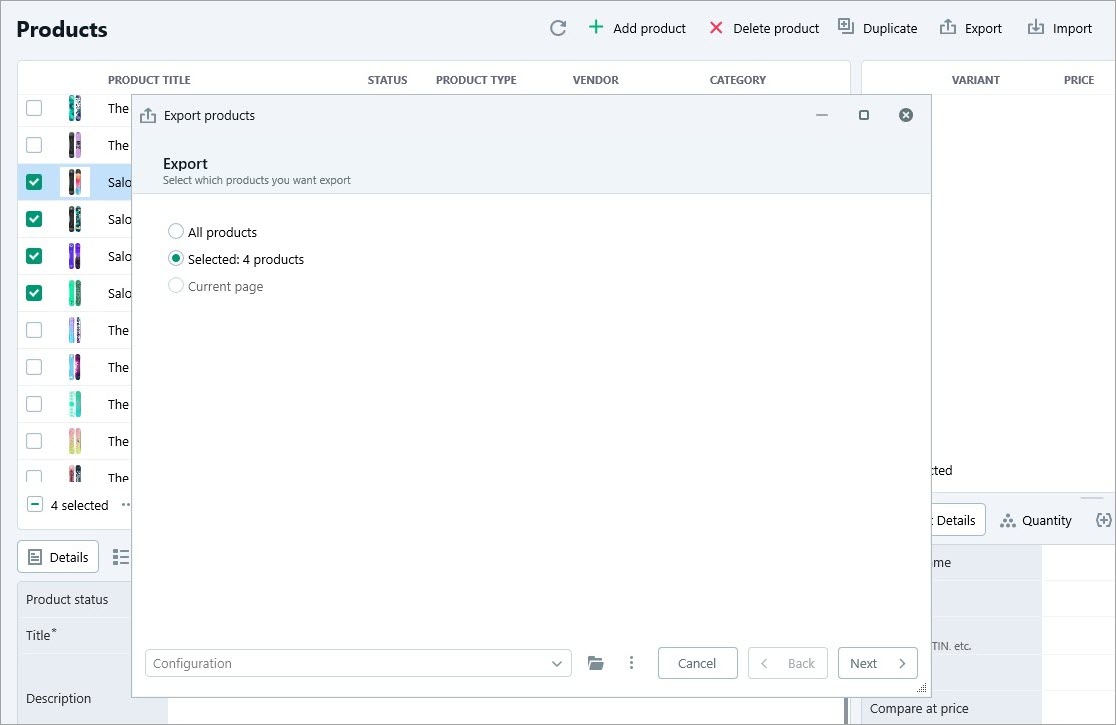This screenshot has width=1116, height=725.
Task: Click Add product in the toolbar
Action: tap(637, 28)
